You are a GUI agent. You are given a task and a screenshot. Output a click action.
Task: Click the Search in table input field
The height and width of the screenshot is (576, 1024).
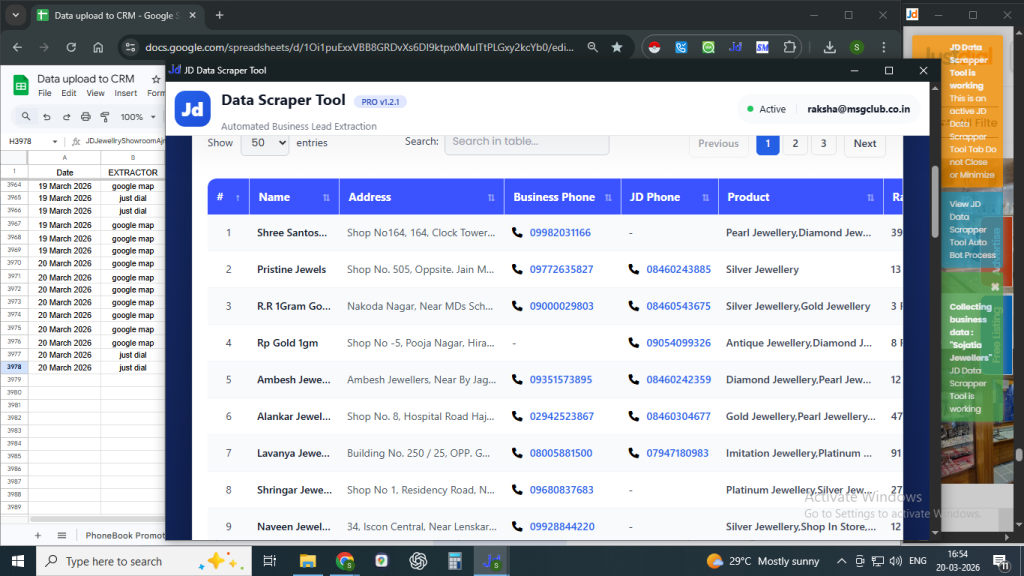526,142
